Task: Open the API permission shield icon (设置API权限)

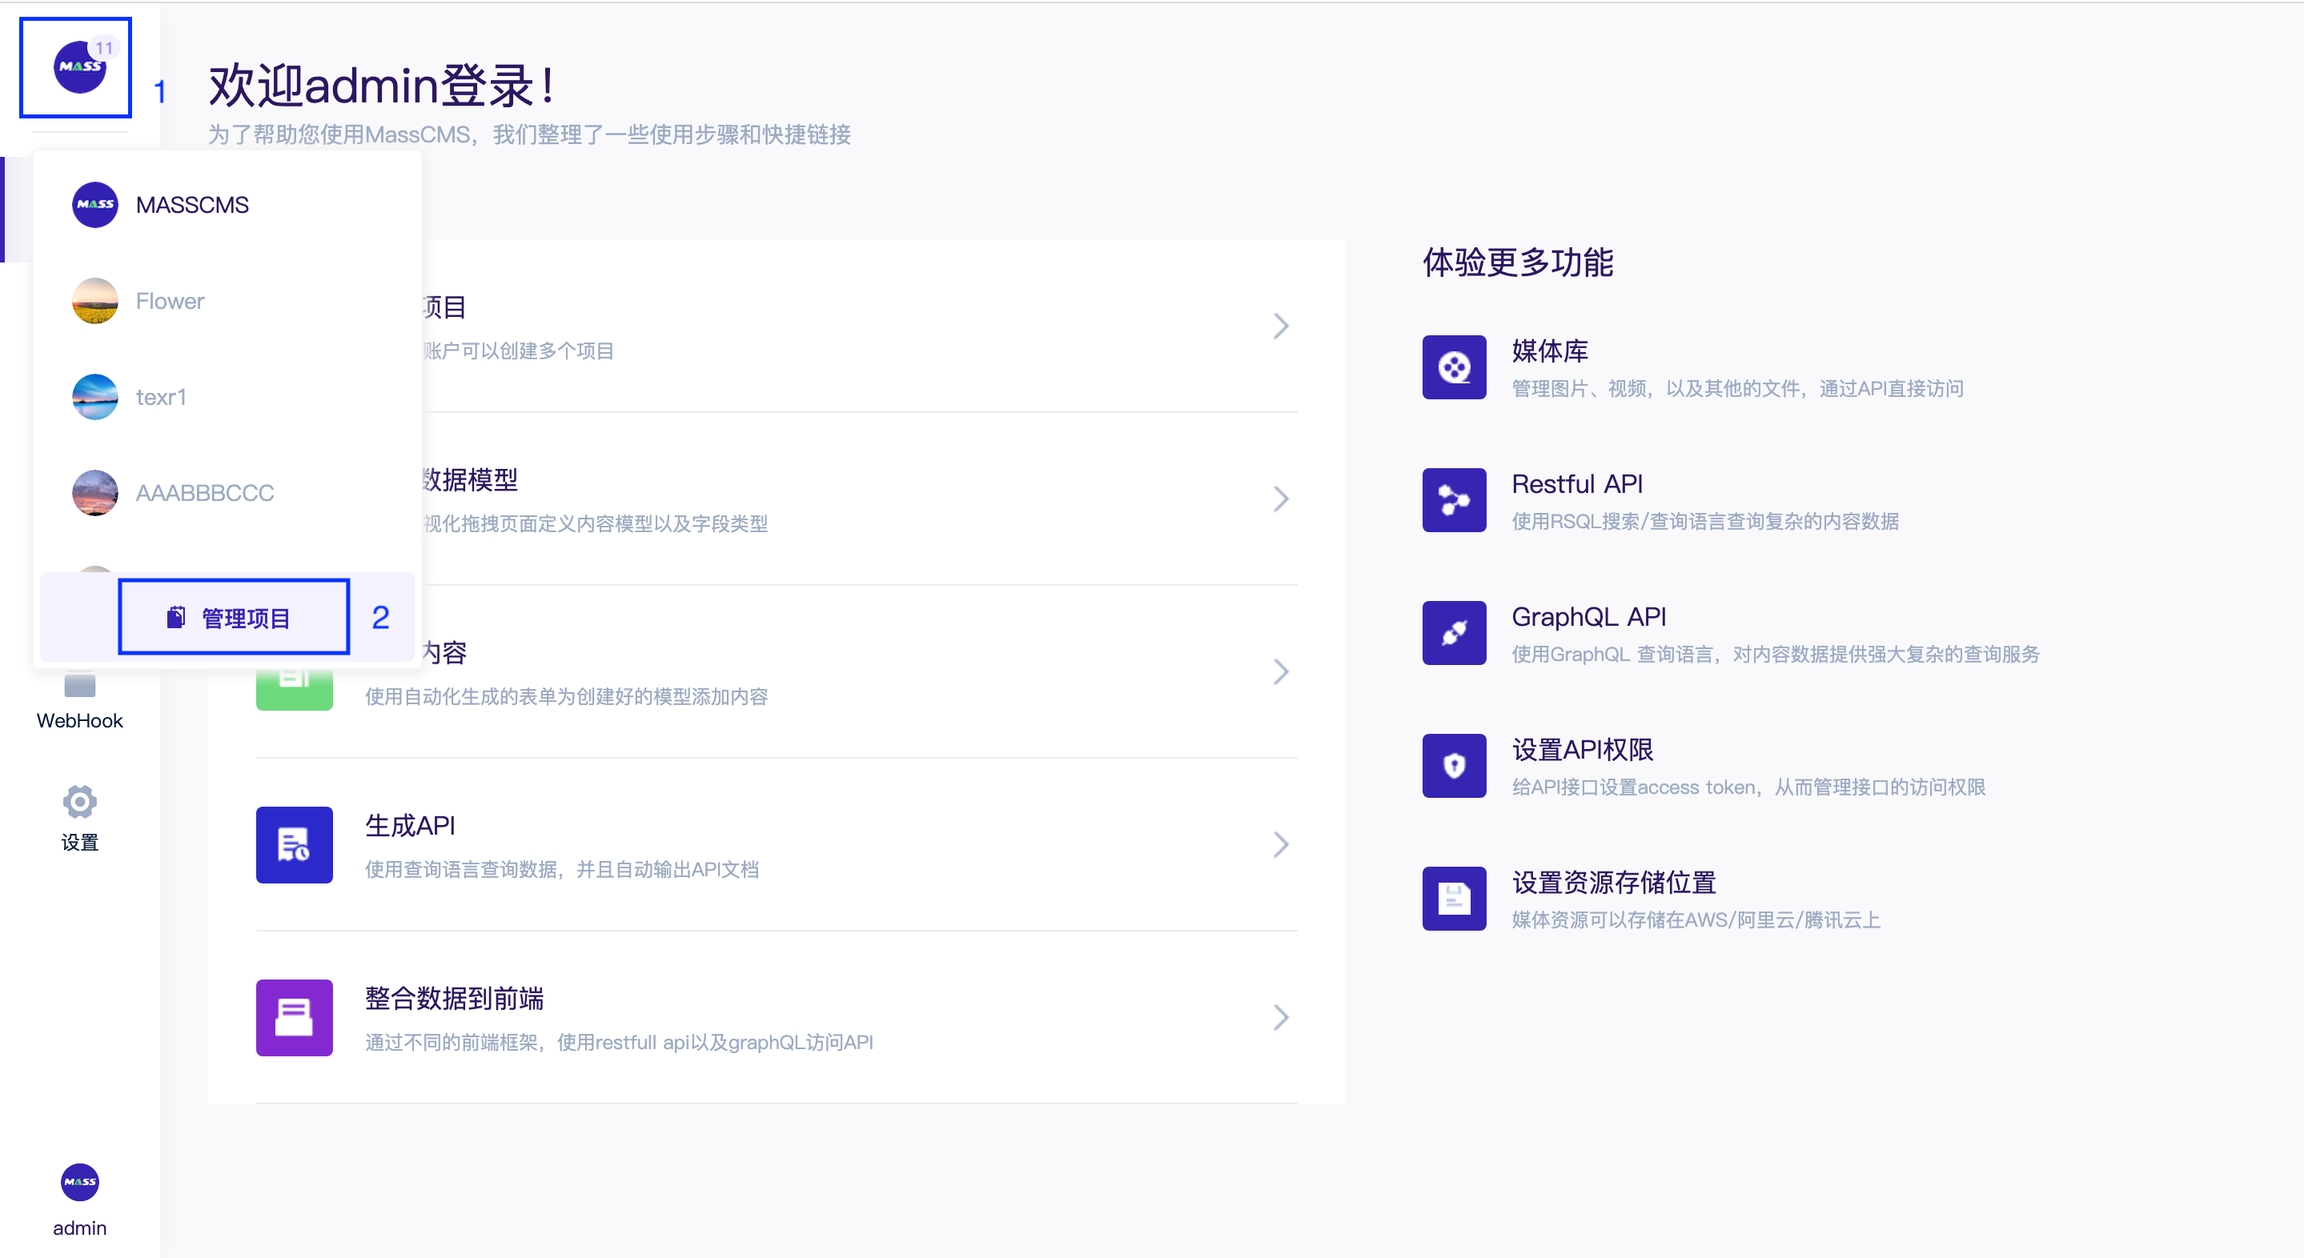Action: (1454, 766)
